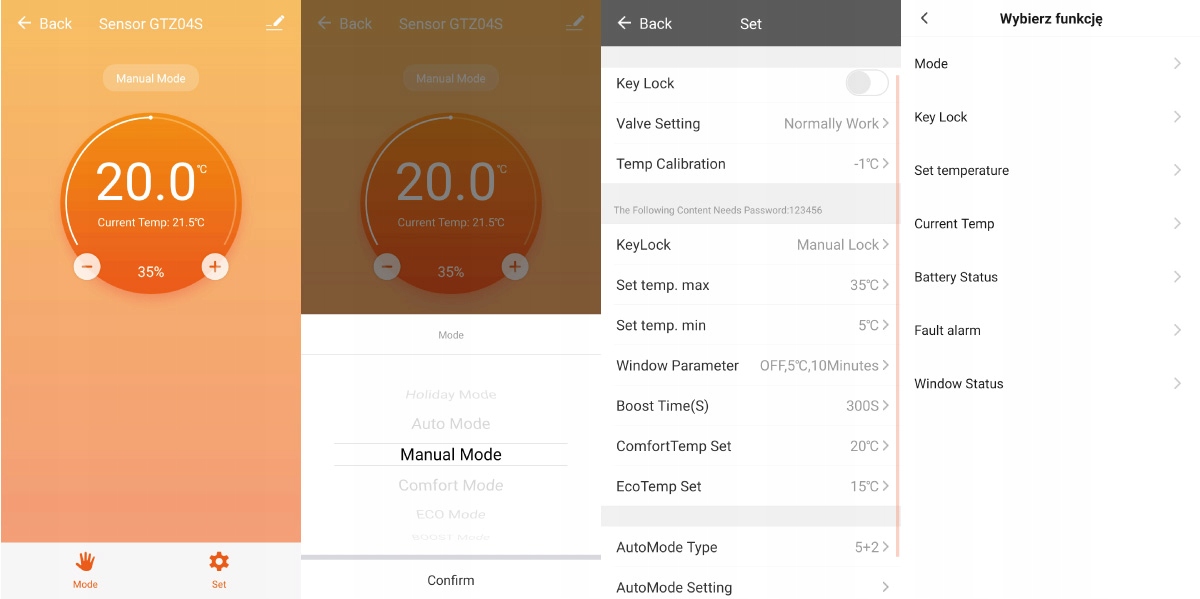Open Window Parameter setting
Screen dimensions: 1200x599
coord(750,366)
